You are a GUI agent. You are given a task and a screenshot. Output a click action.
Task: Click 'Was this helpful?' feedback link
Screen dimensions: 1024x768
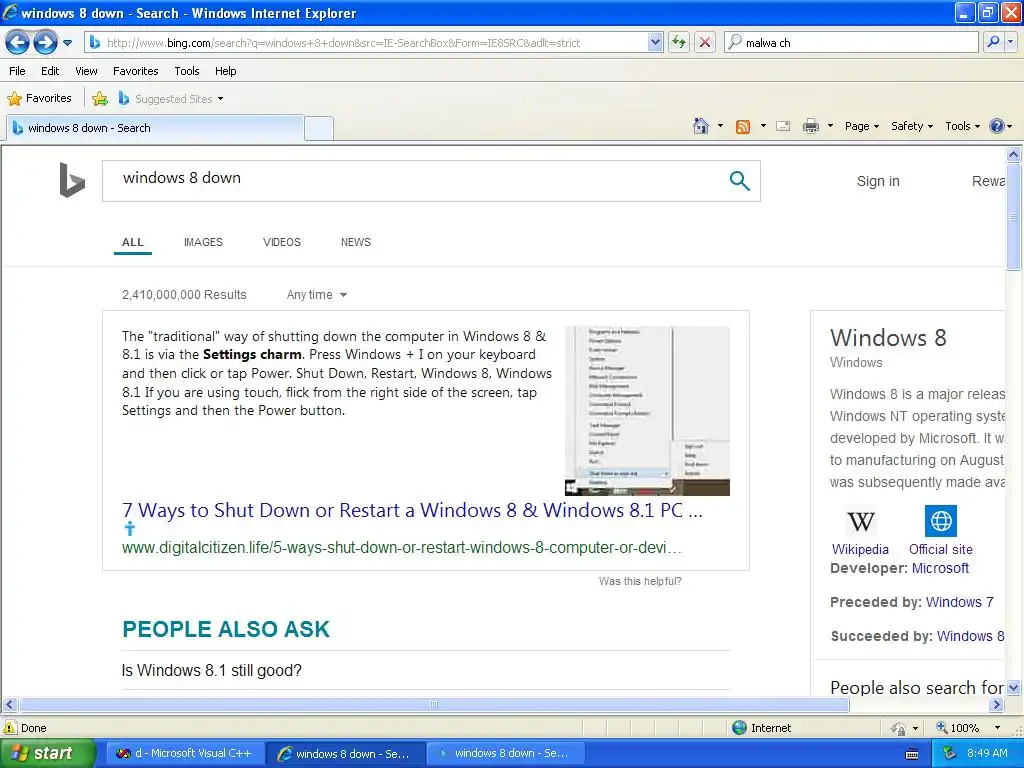(640, 581)
